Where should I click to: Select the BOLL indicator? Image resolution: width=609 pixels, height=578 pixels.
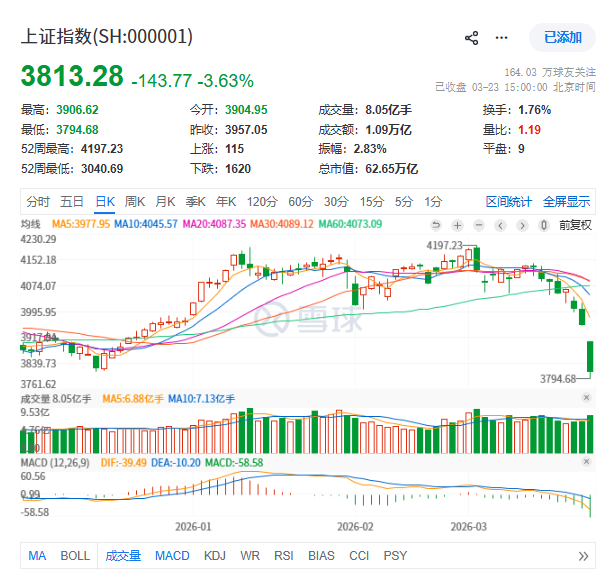[x=75, y=555]
